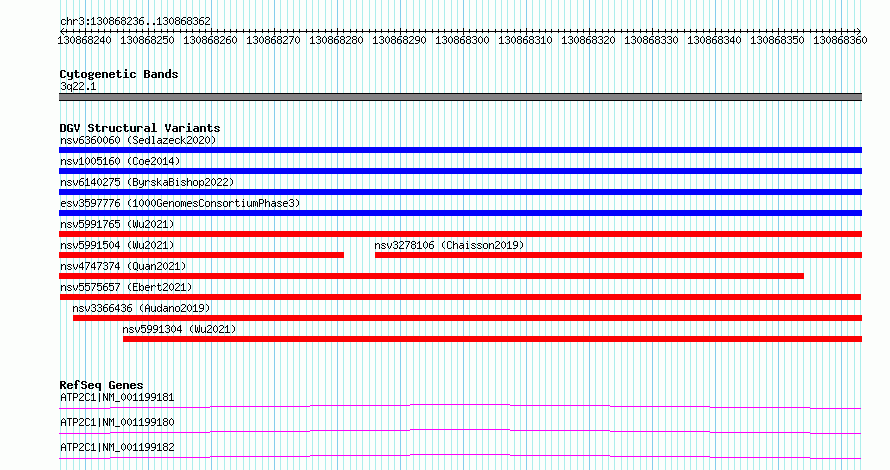Click ruler position 130868360
Screen dimensions: 890x470
pyautogui.click(x=840, y=40)
